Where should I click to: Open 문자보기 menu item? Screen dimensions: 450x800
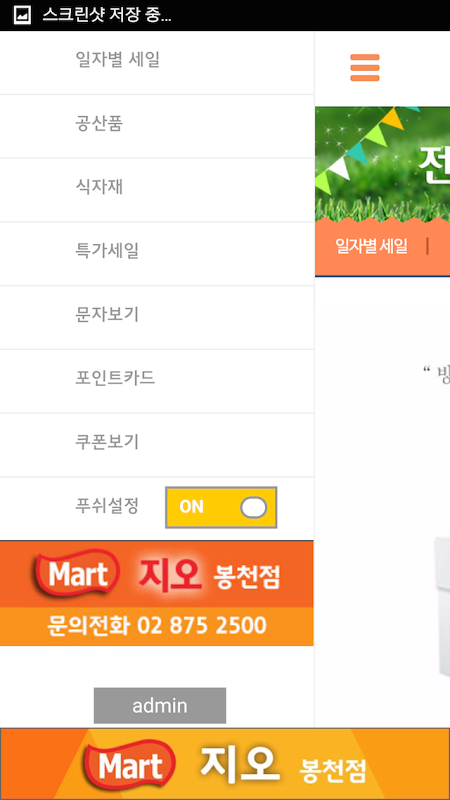pos(157,317)
